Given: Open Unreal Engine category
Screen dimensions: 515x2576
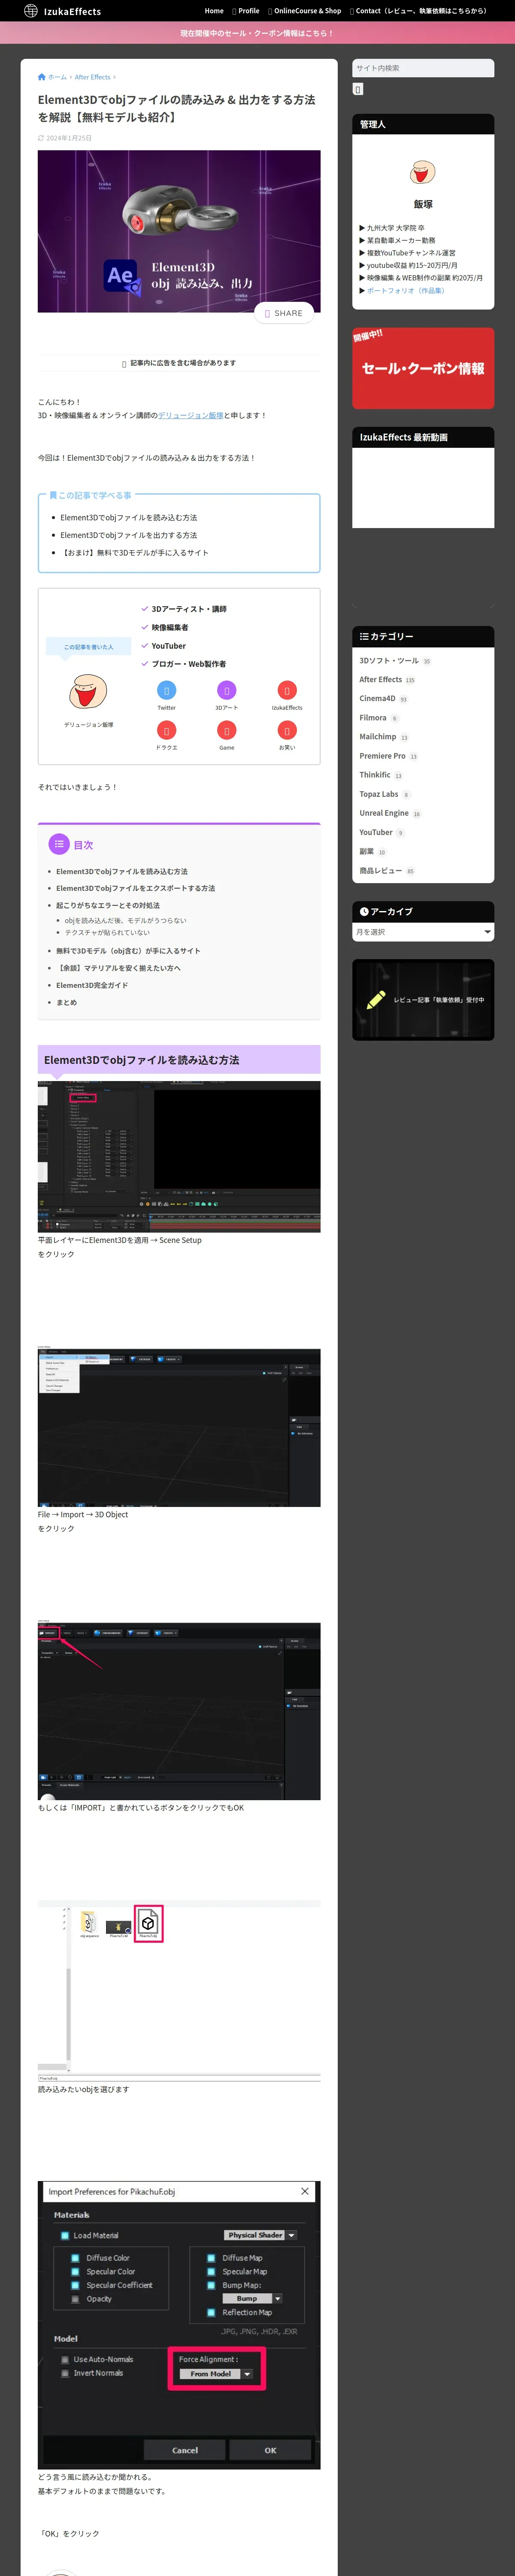Looking at the screenshot, I should 384,813.
